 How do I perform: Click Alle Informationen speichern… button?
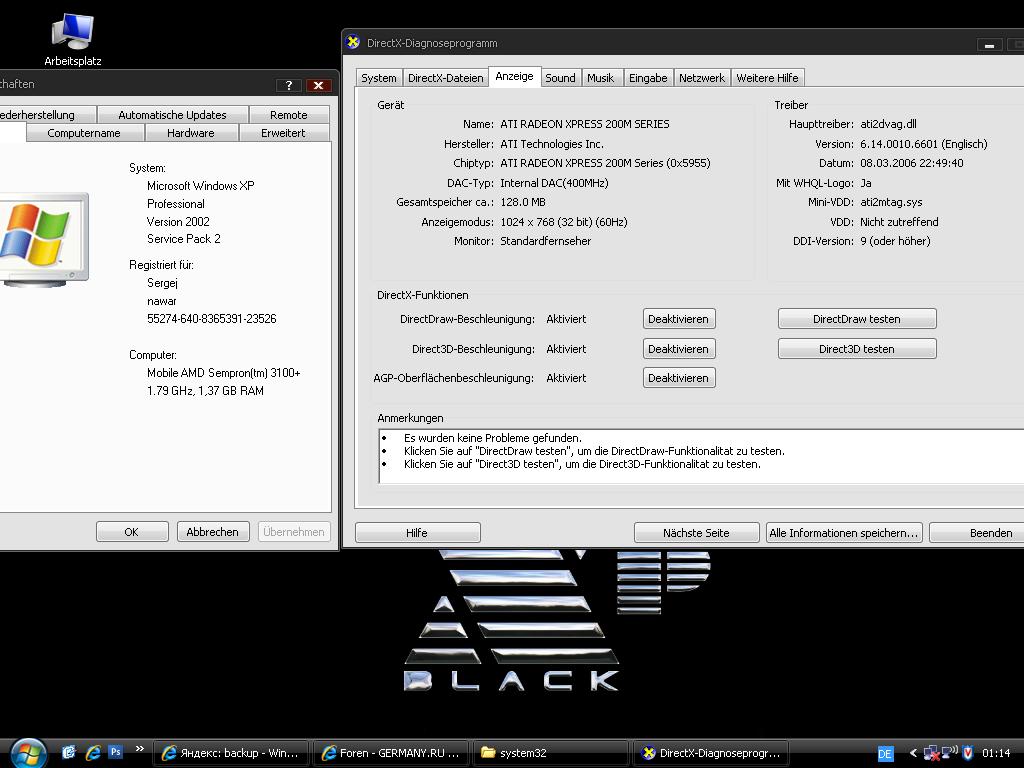pyautogui.click(x=844, y=533)
